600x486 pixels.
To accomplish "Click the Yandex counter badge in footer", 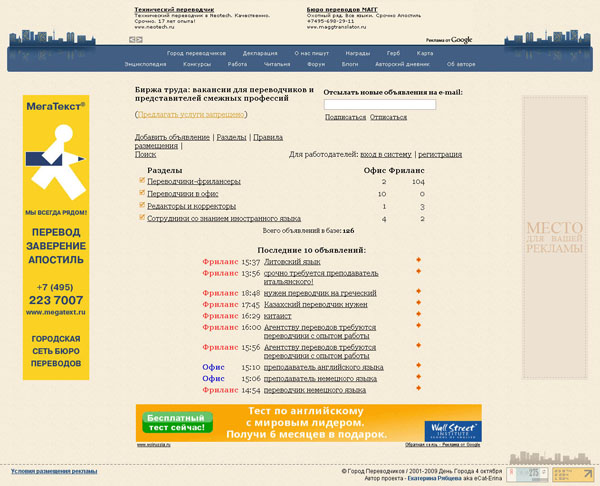I will pyautogui.click(x=527, y=475).
